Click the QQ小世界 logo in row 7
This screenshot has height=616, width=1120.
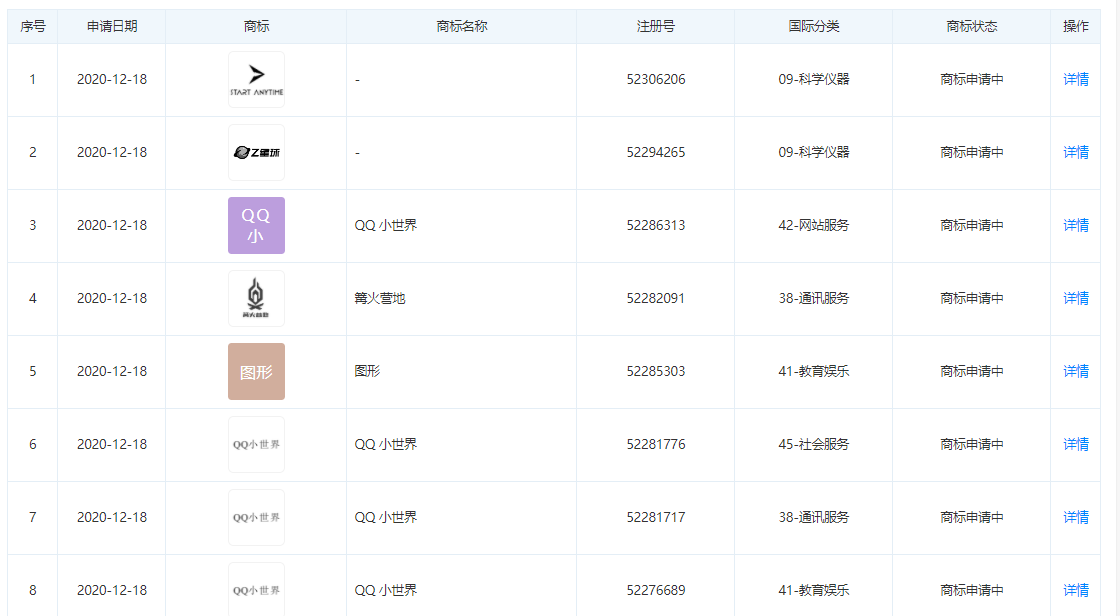pyautogui.click(x=256, y=518)
